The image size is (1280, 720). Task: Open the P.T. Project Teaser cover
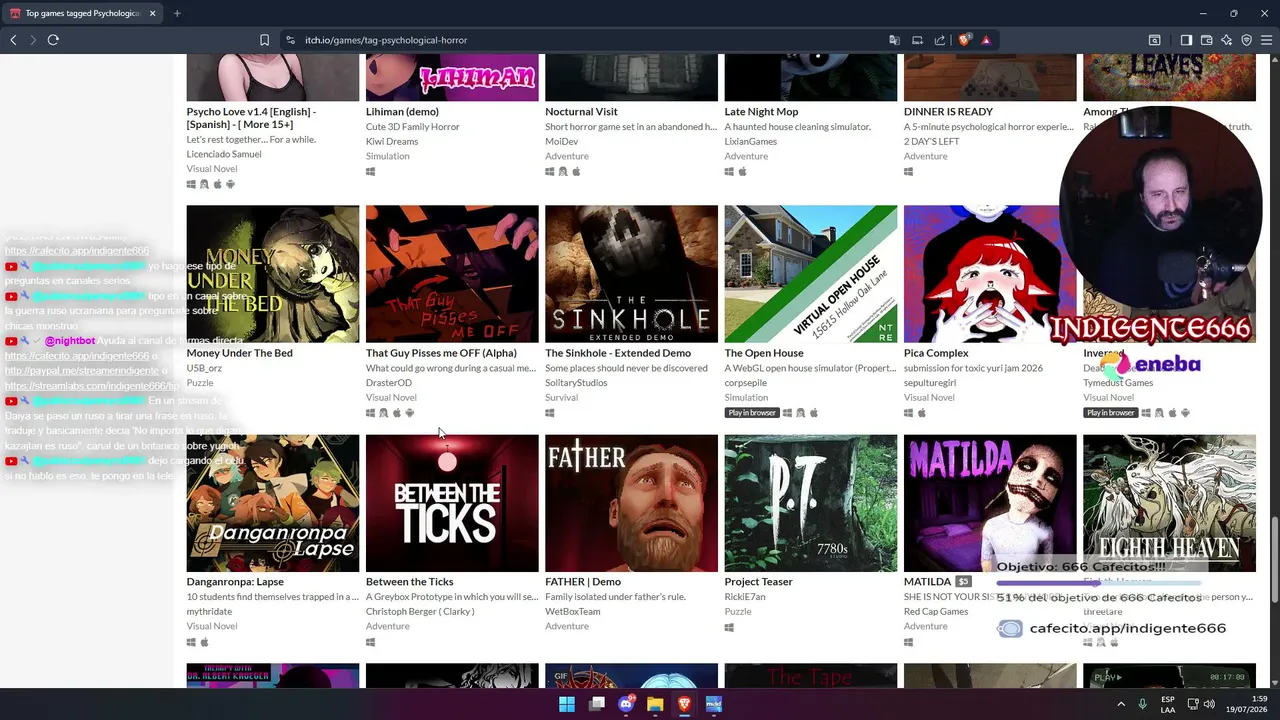coord(811,503)
